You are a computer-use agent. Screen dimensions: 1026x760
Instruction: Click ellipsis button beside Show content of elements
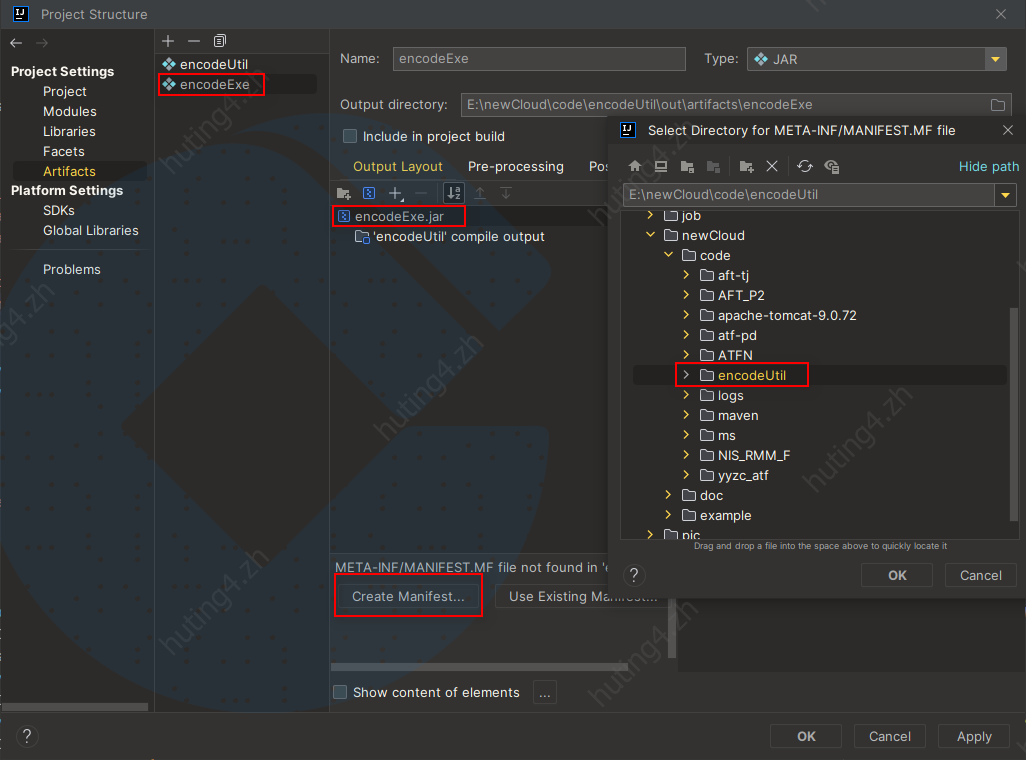point(545,693)
